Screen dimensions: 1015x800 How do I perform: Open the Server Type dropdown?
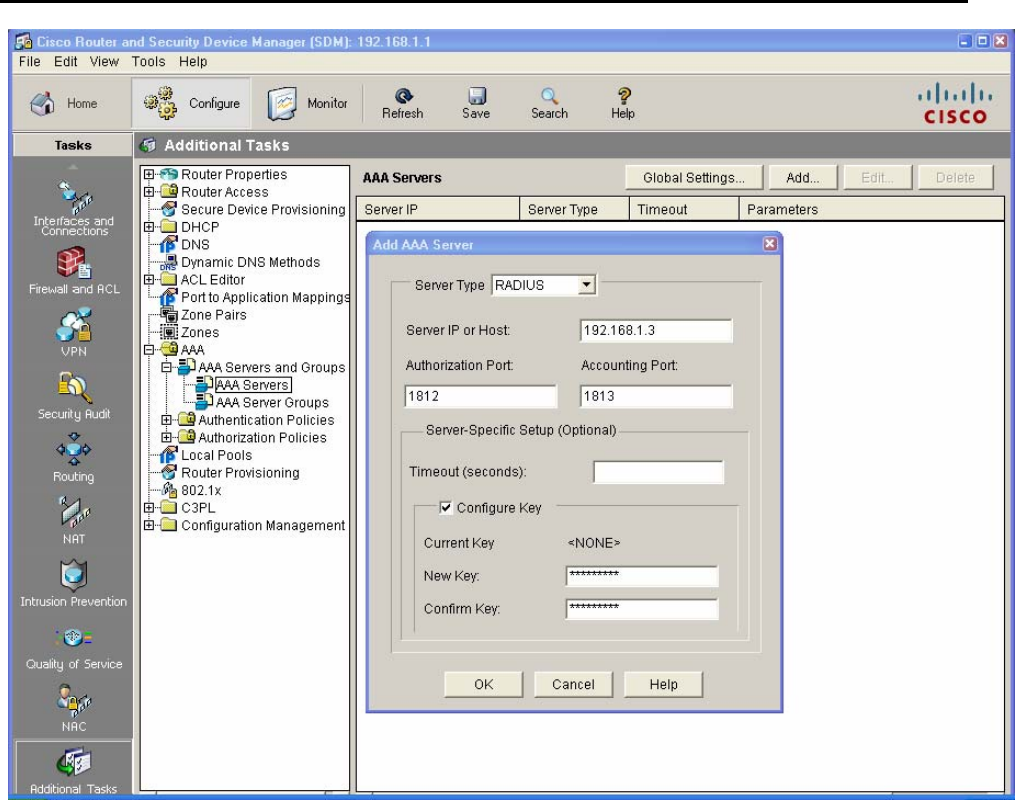click(x=586, y=285)
